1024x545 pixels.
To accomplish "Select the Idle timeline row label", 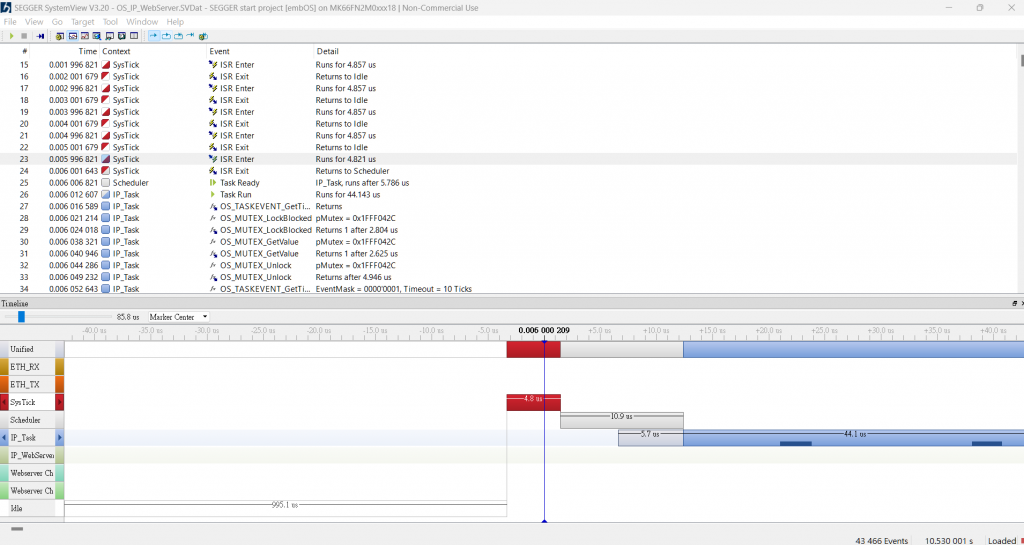I will click(32, 508).
